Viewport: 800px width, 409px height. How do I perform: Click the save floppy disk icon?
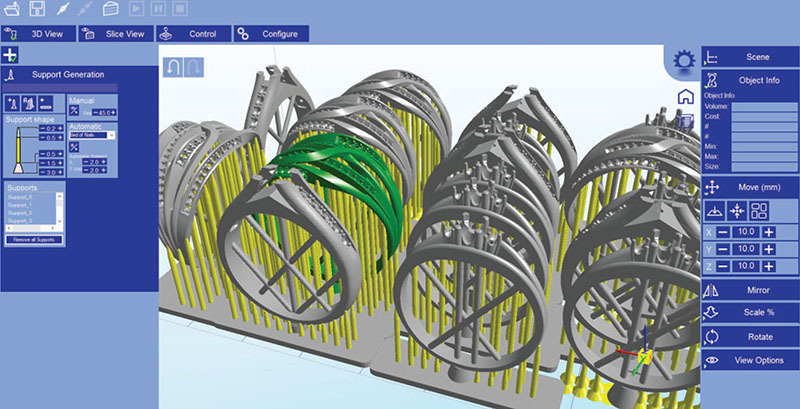click(37, 9)
